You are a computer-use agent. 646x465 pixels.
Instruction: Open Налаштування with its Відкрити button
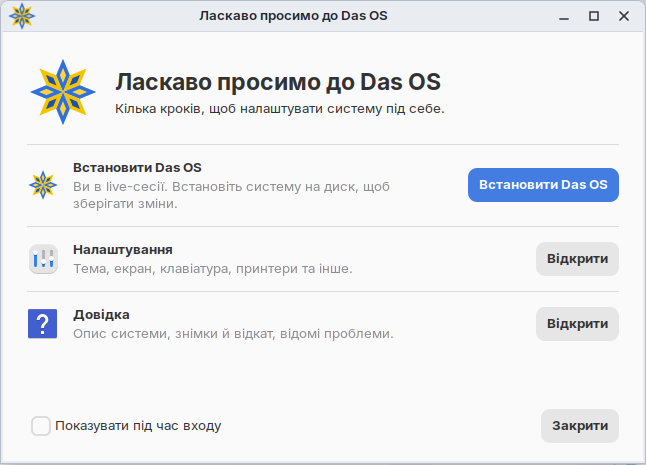pos(577,259)
